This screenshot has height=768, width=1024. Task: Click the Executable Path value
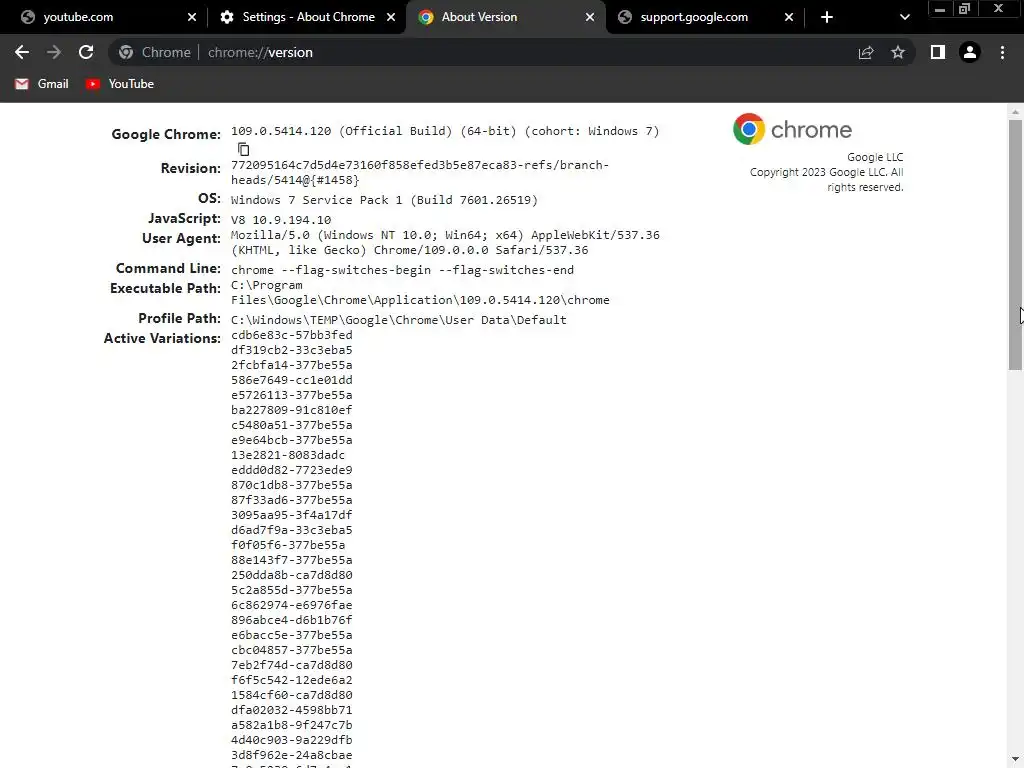[x=420, y=293]
